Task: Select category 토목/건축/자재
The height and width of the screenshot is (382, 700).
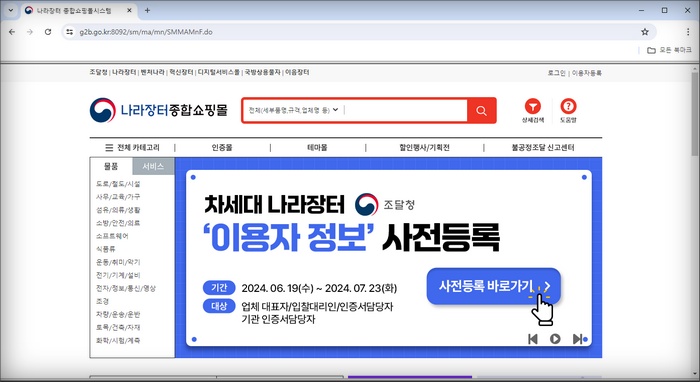Action: click(x=118, y=327)
